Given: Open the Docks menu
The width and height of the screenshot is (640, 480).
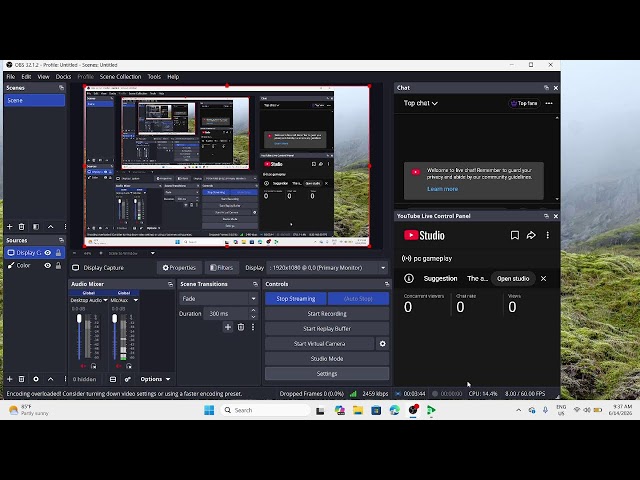Looking at the screenshot, I should (63, 77).
